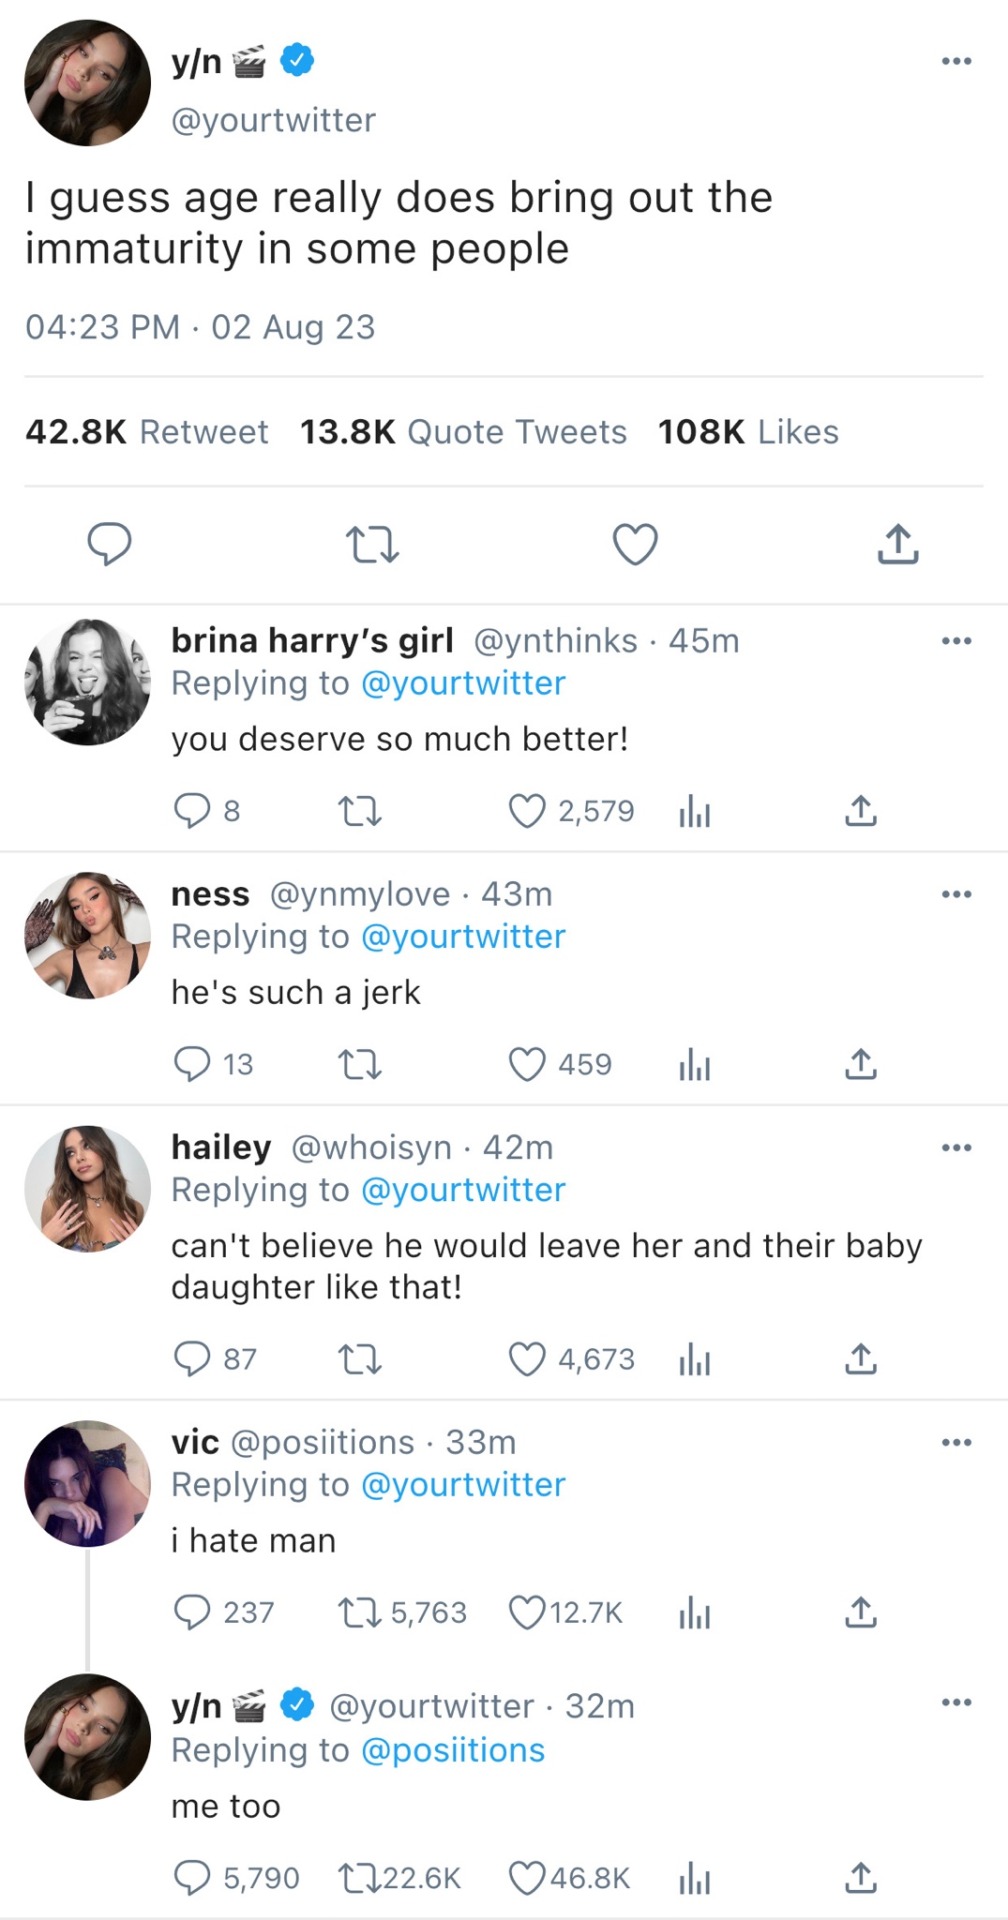1008x1920 pixels.
Task: Open @posiitions mention link in y/n's reply
Action: [452, 1750]
